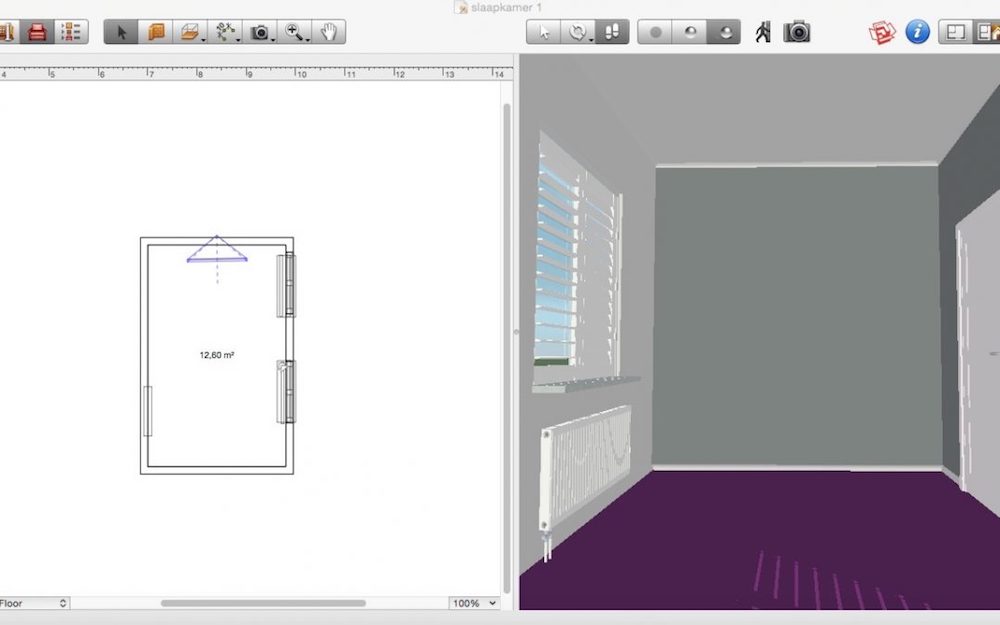Select the 2D arrow selection tool
Screen dimensions: 1000x625
tap(121, 32)
